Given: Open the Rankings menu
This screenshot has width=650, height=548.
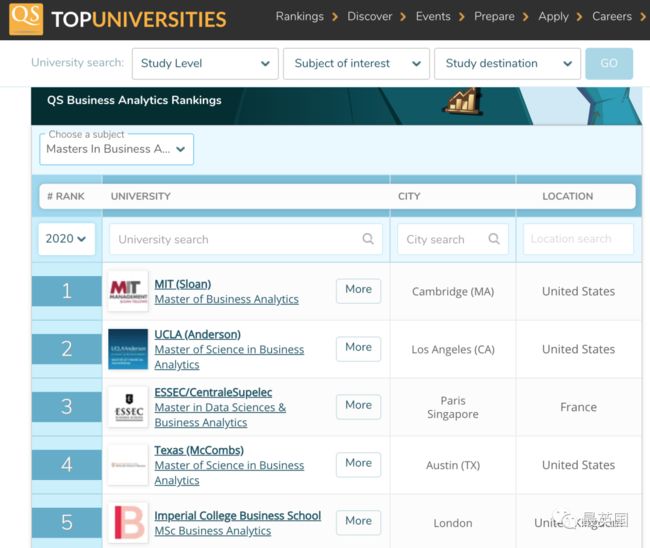Looking at the screenshot, I should [x=300, y=17].
